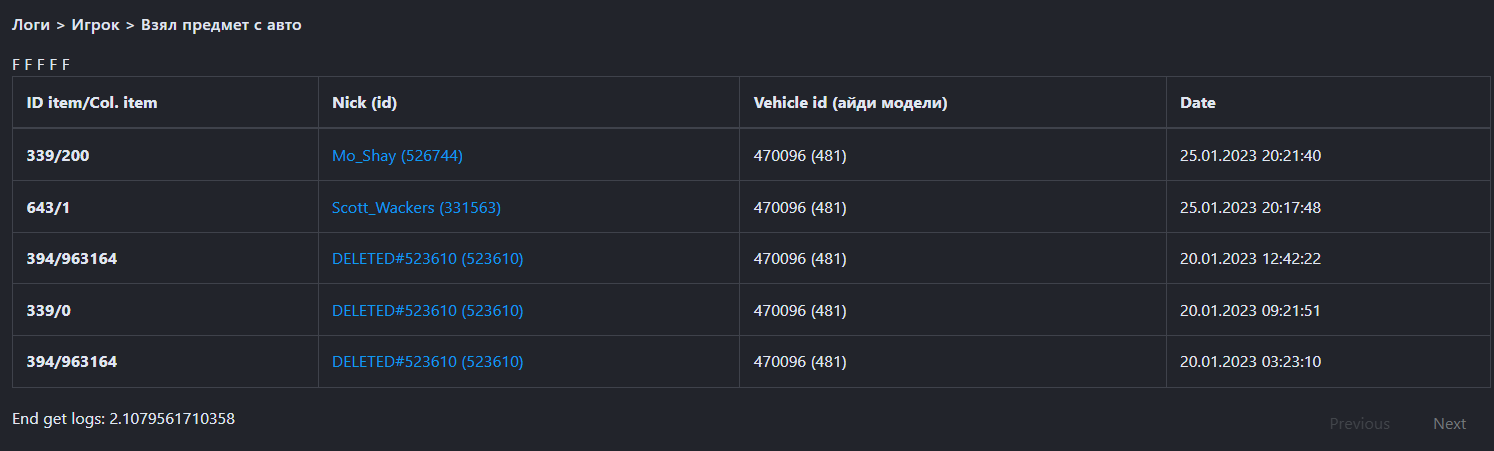Screen dimensions: 1494x451
Task: Click DELETED#523610 link in the 12:42:22 row
Action: pyautogui.click(x=427, y=259)
